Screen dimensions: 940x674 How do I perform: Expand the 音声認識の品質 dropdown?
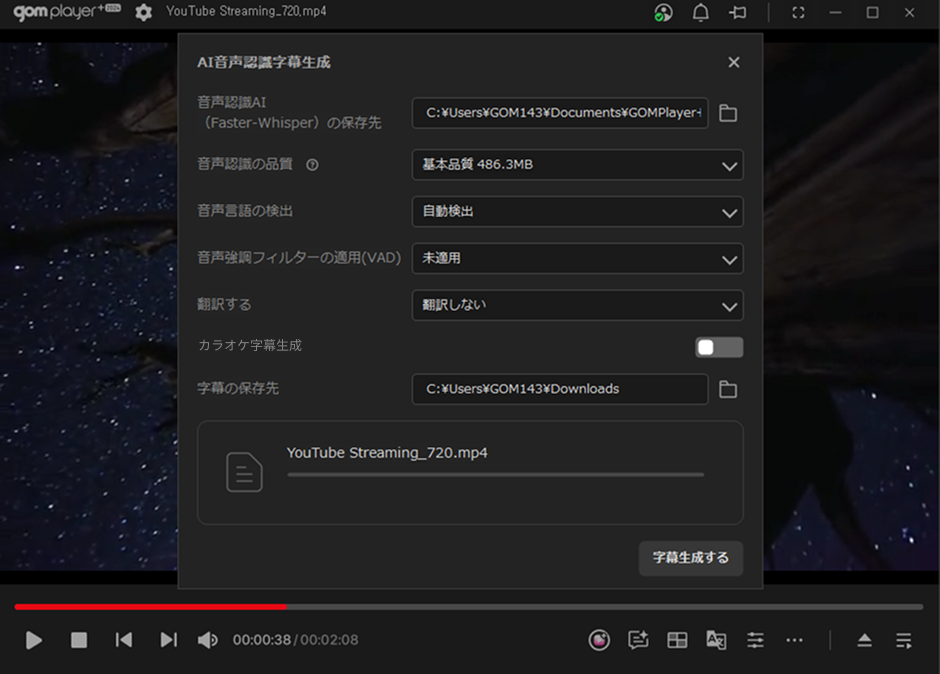577,165
